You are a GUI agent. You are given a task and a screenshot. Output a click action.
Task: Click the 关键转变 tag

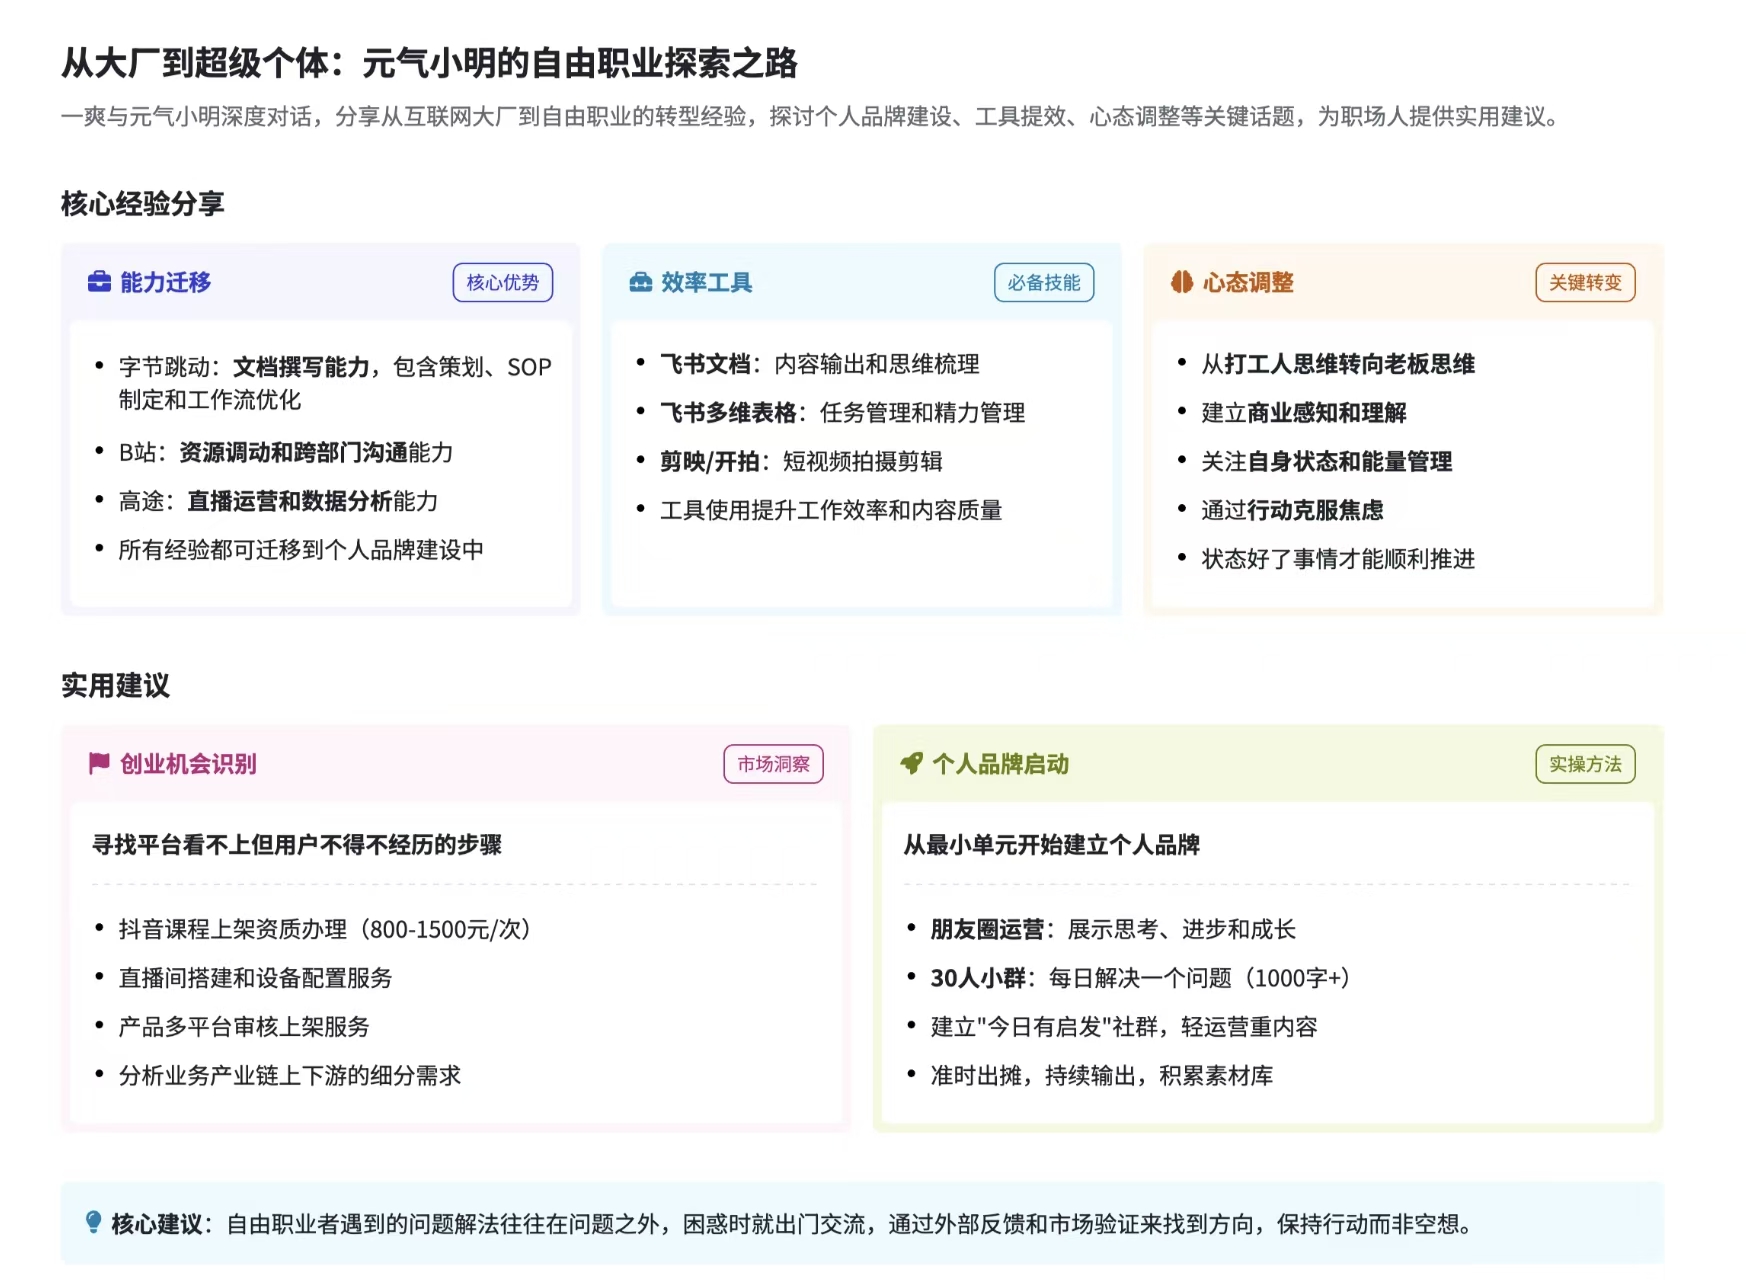coord(1584,282)
